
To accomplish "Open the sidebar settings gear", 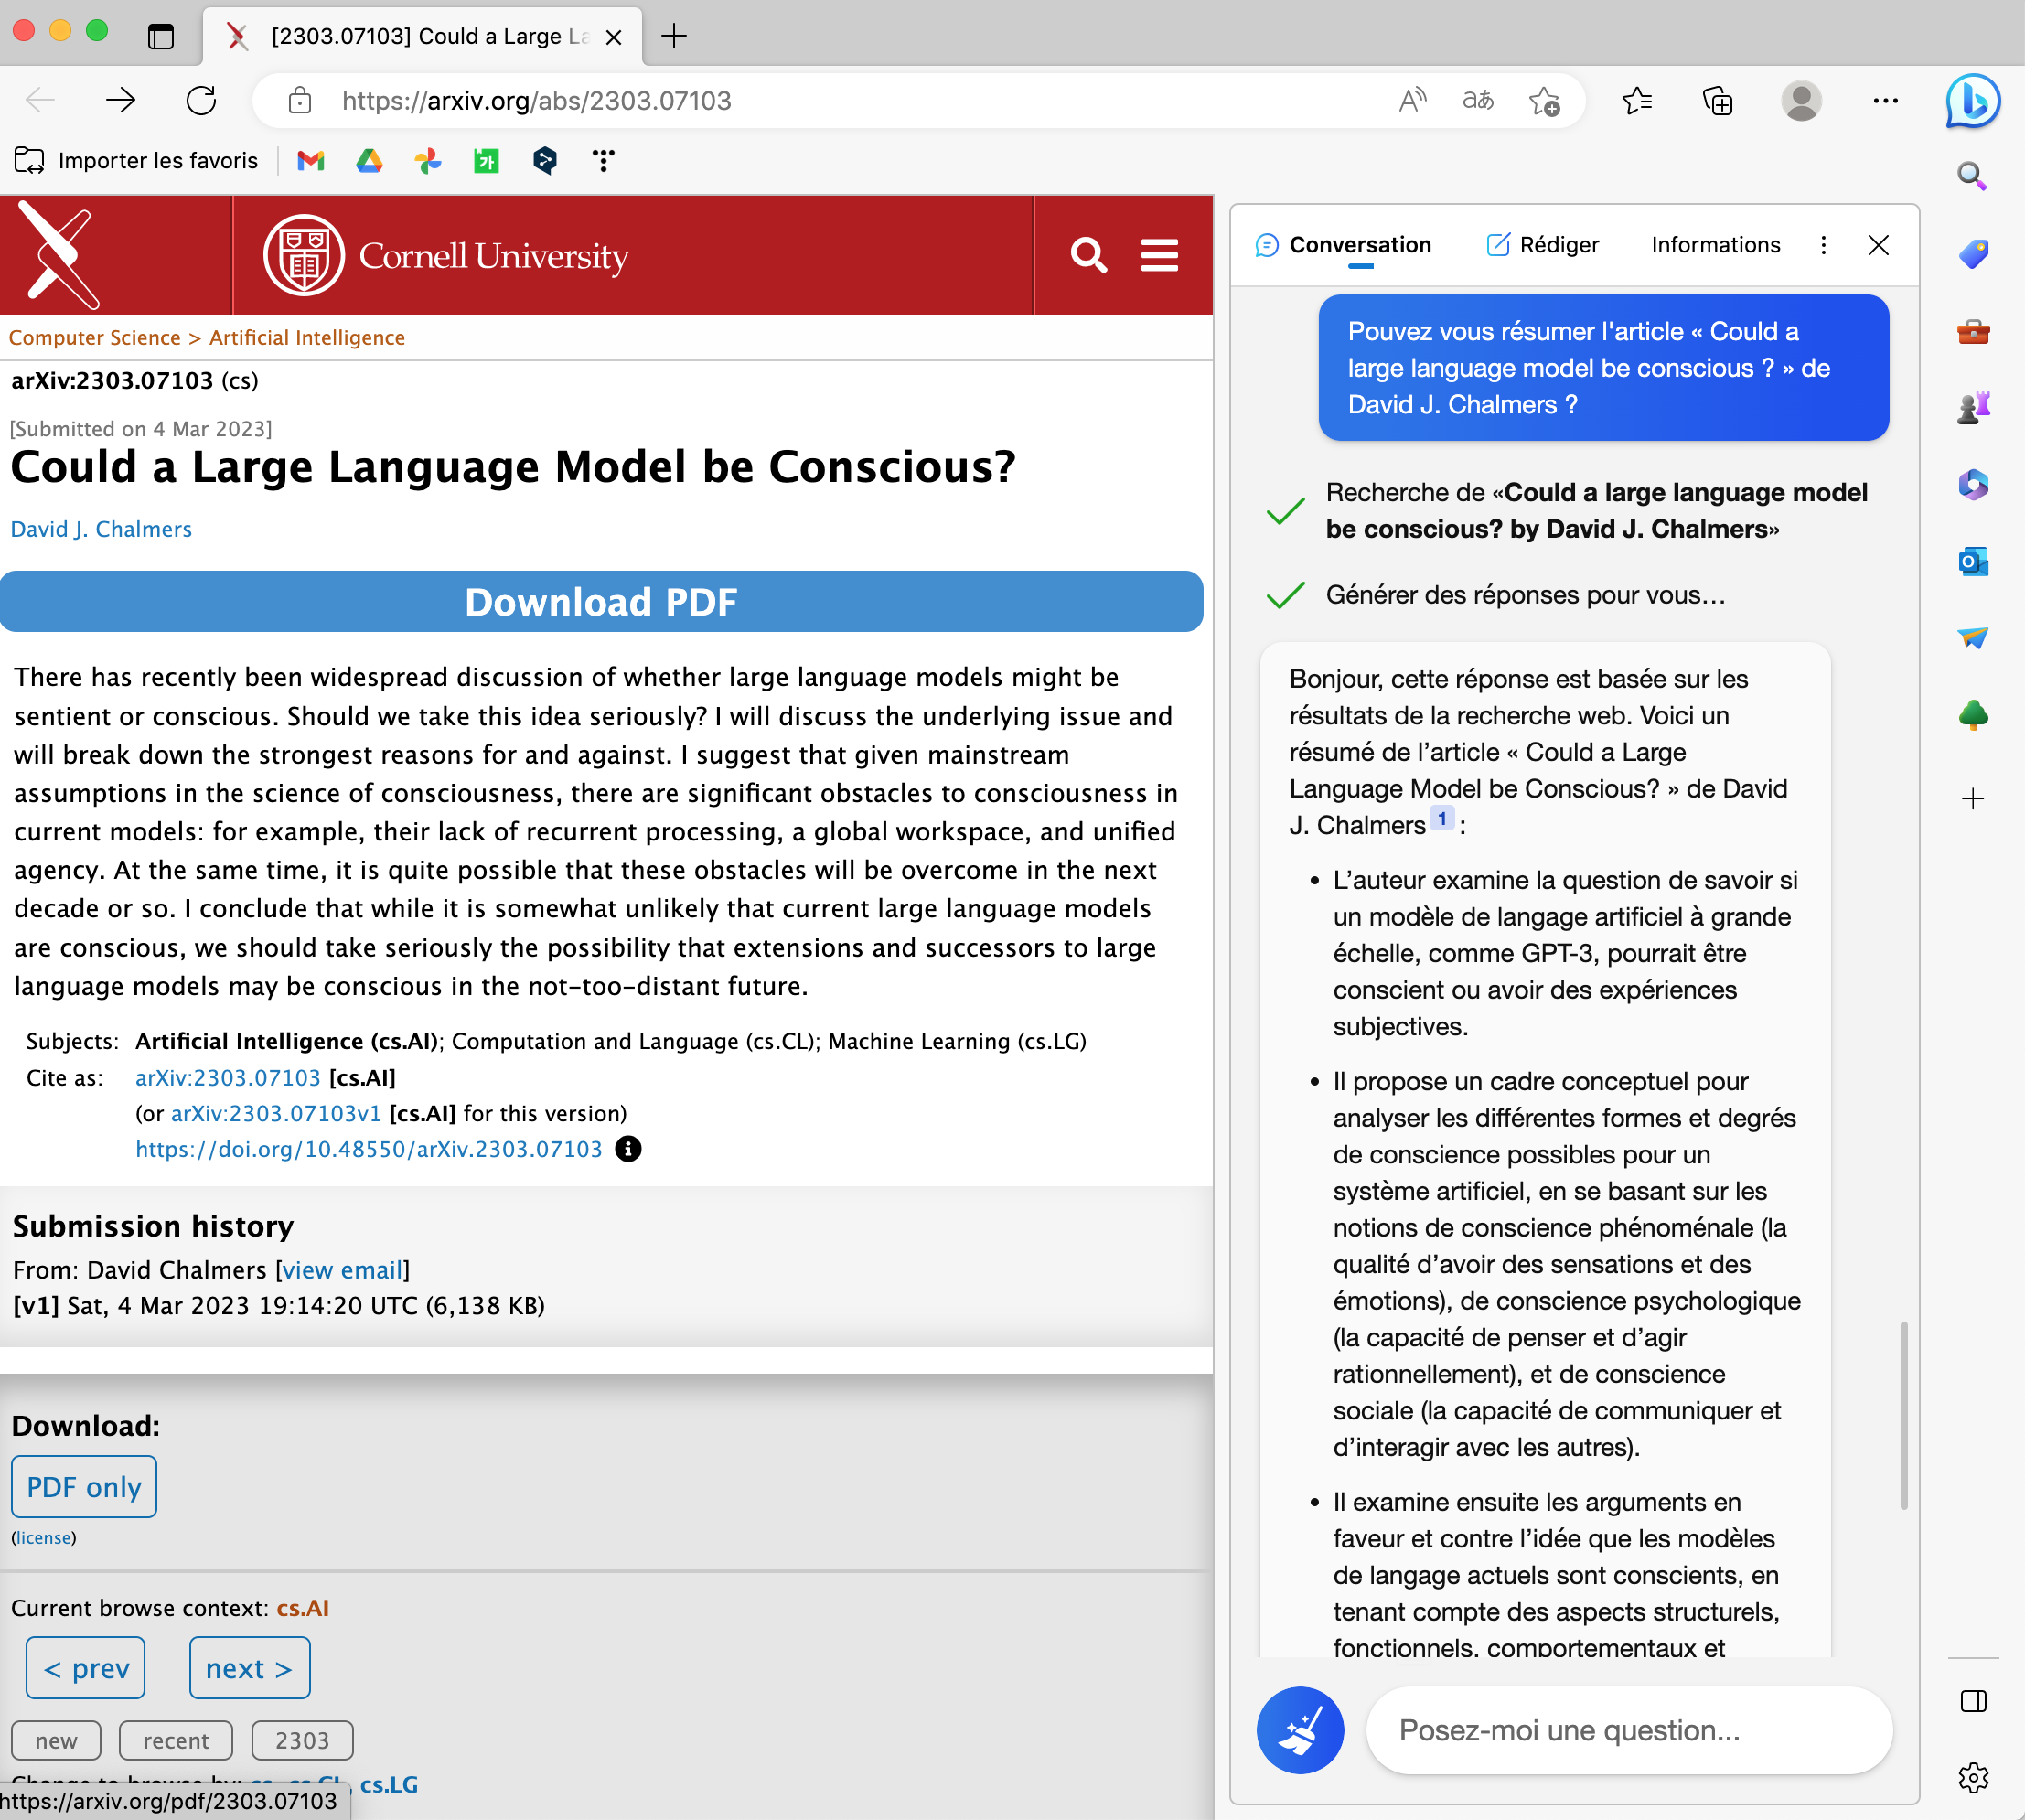I will (1972, 1777).
